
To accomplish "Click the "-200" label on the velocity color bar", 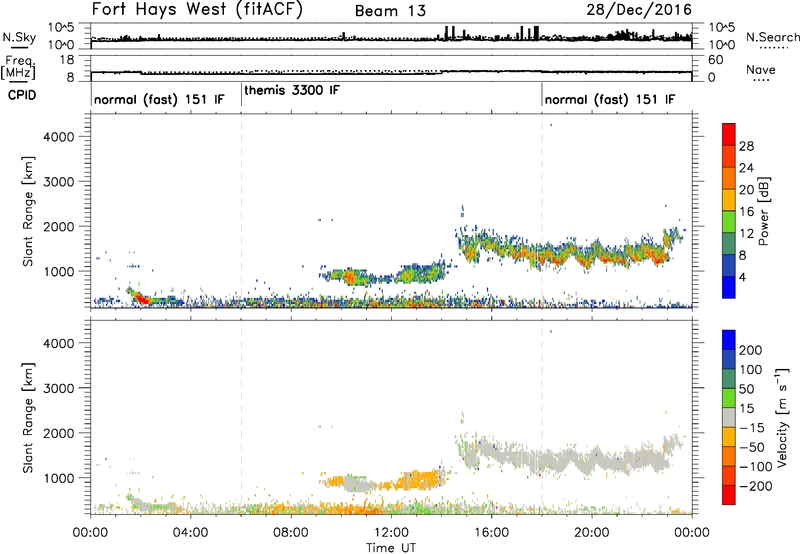I will coord(756,486).
